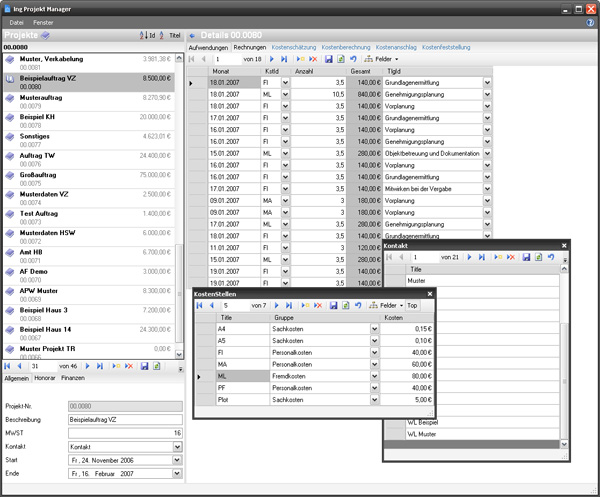Open Tlgld dropdown for Objektbetreuung und Dokumentation
Viewport: 600px width, 497px height.
pos(487,153)
